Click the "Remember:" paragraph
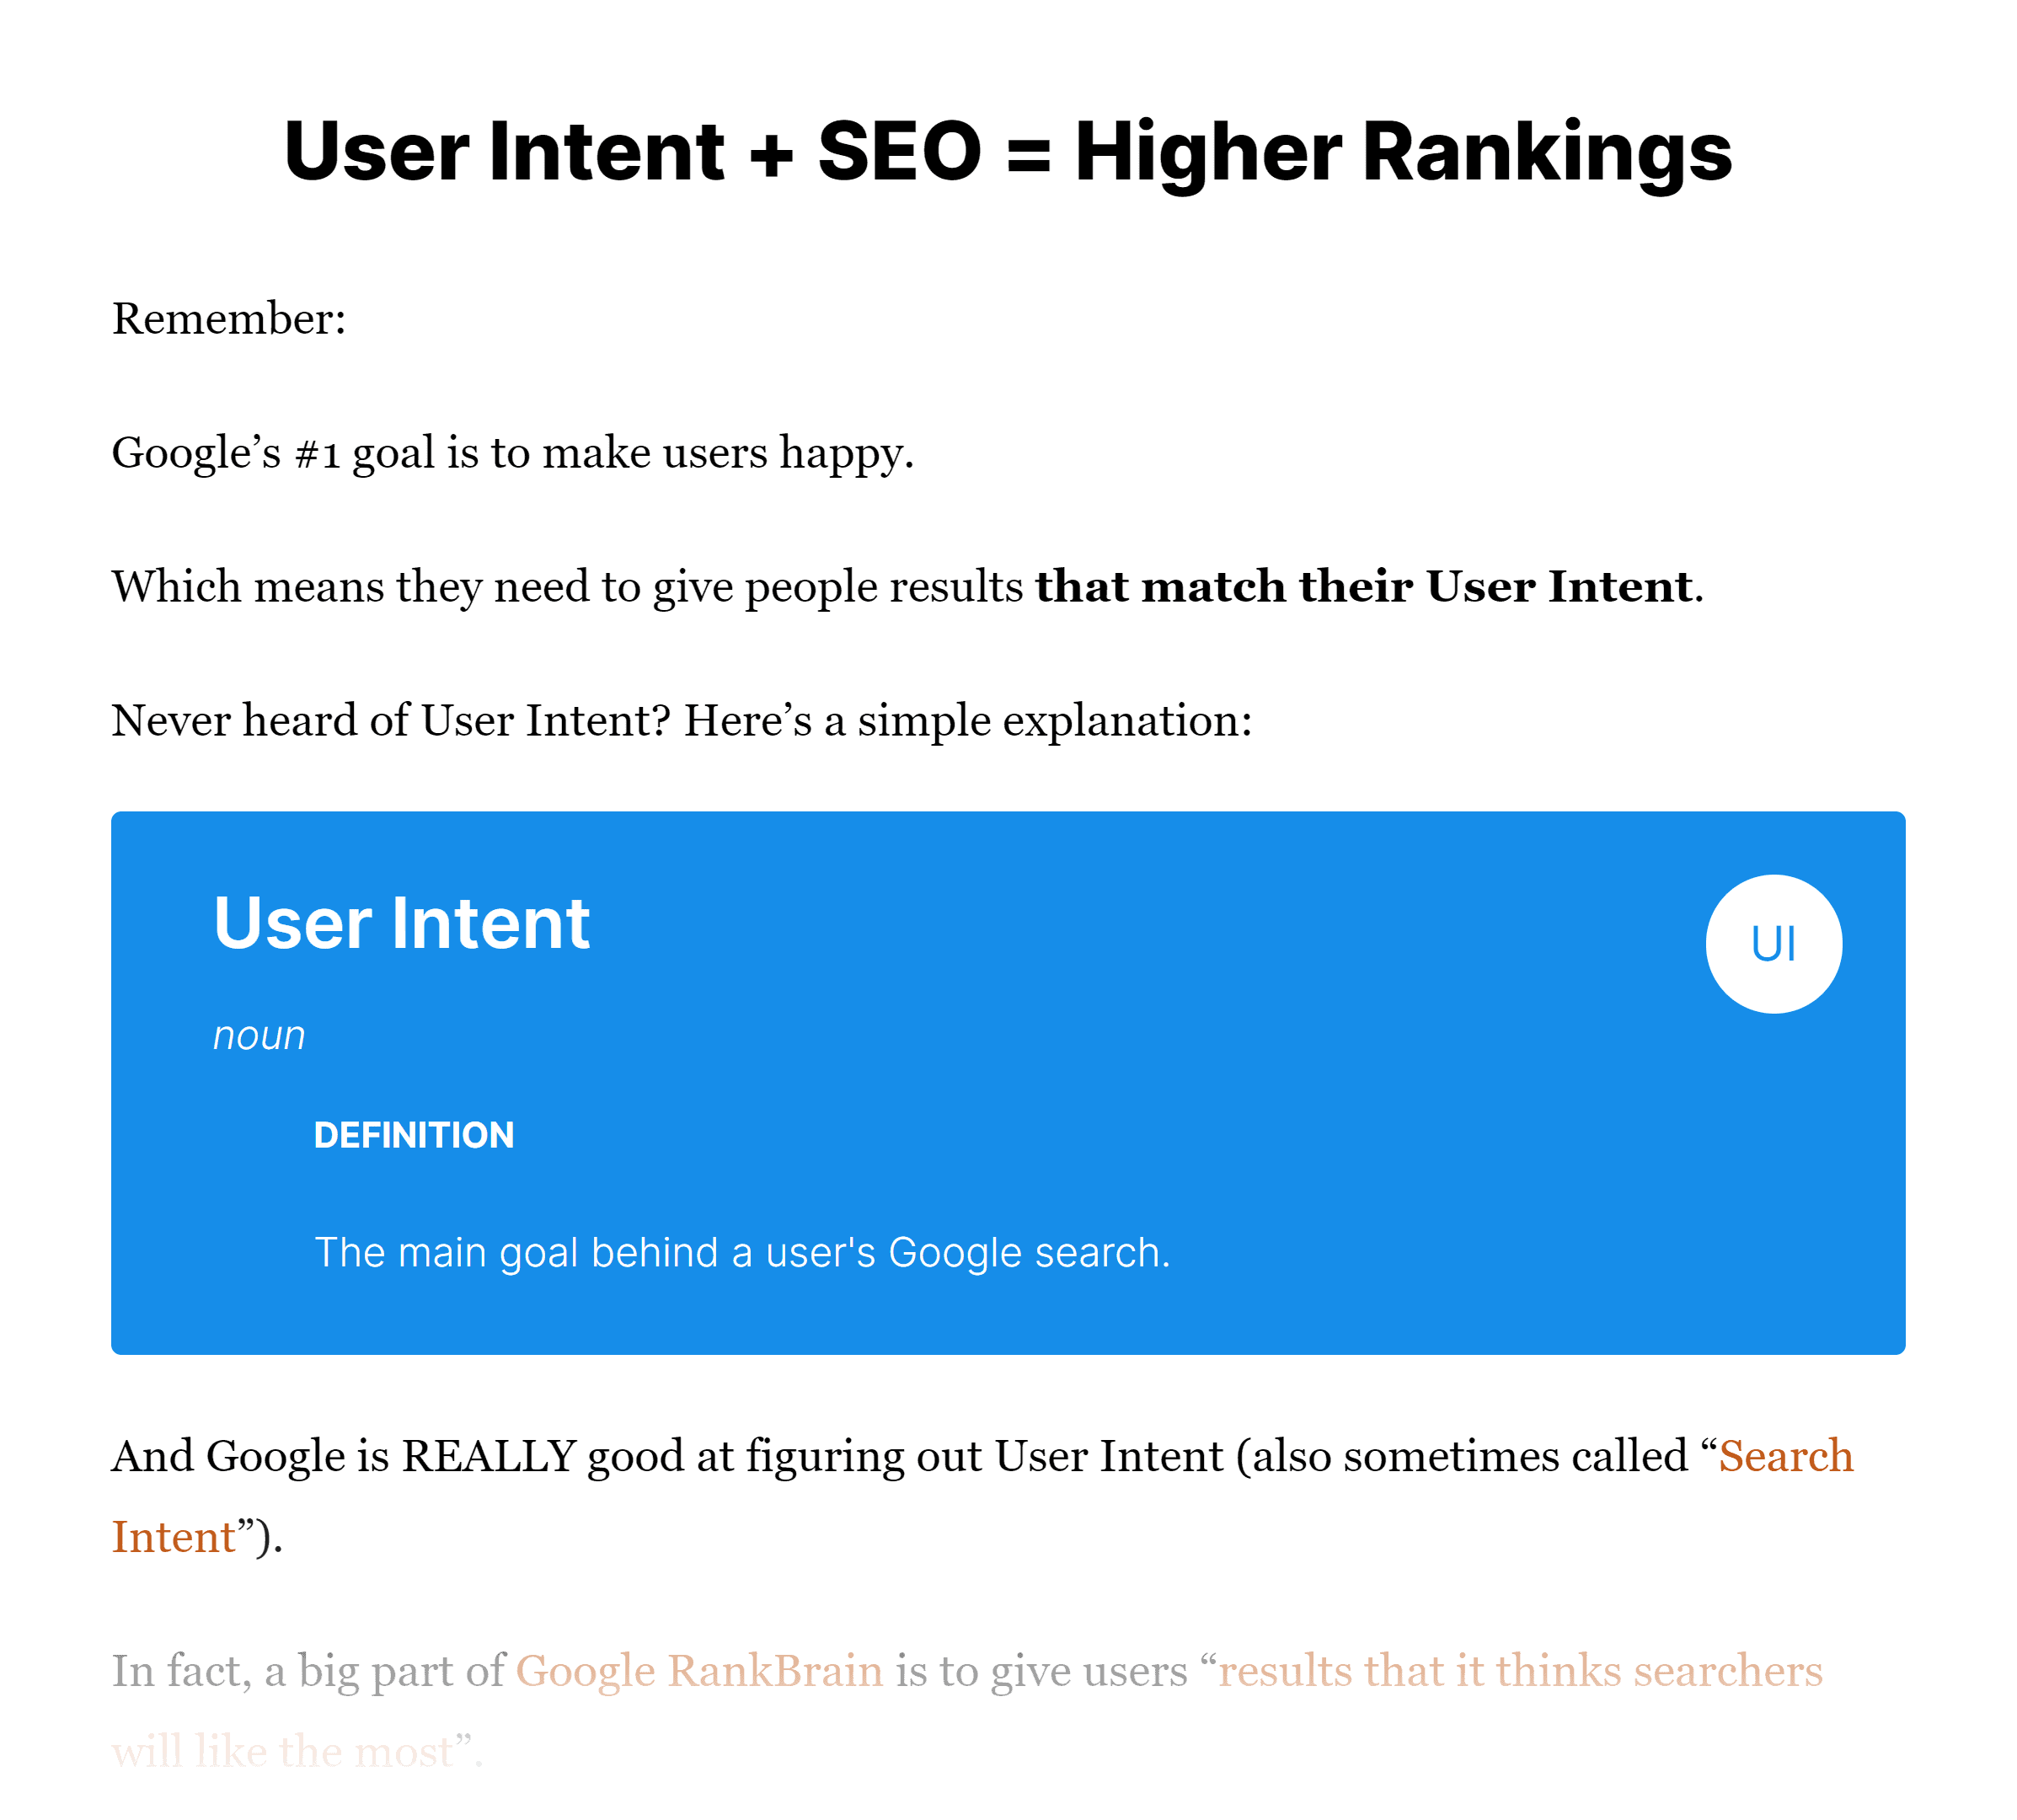Viewport: 2017px width, 1820px height. click(229, 318)
